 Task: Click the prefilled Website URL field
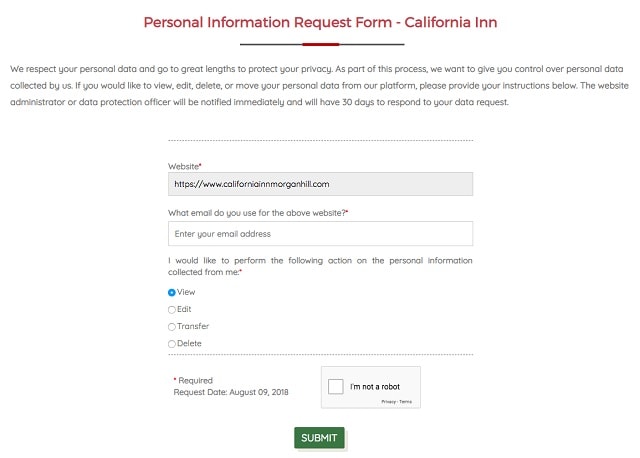coord(320,184)
